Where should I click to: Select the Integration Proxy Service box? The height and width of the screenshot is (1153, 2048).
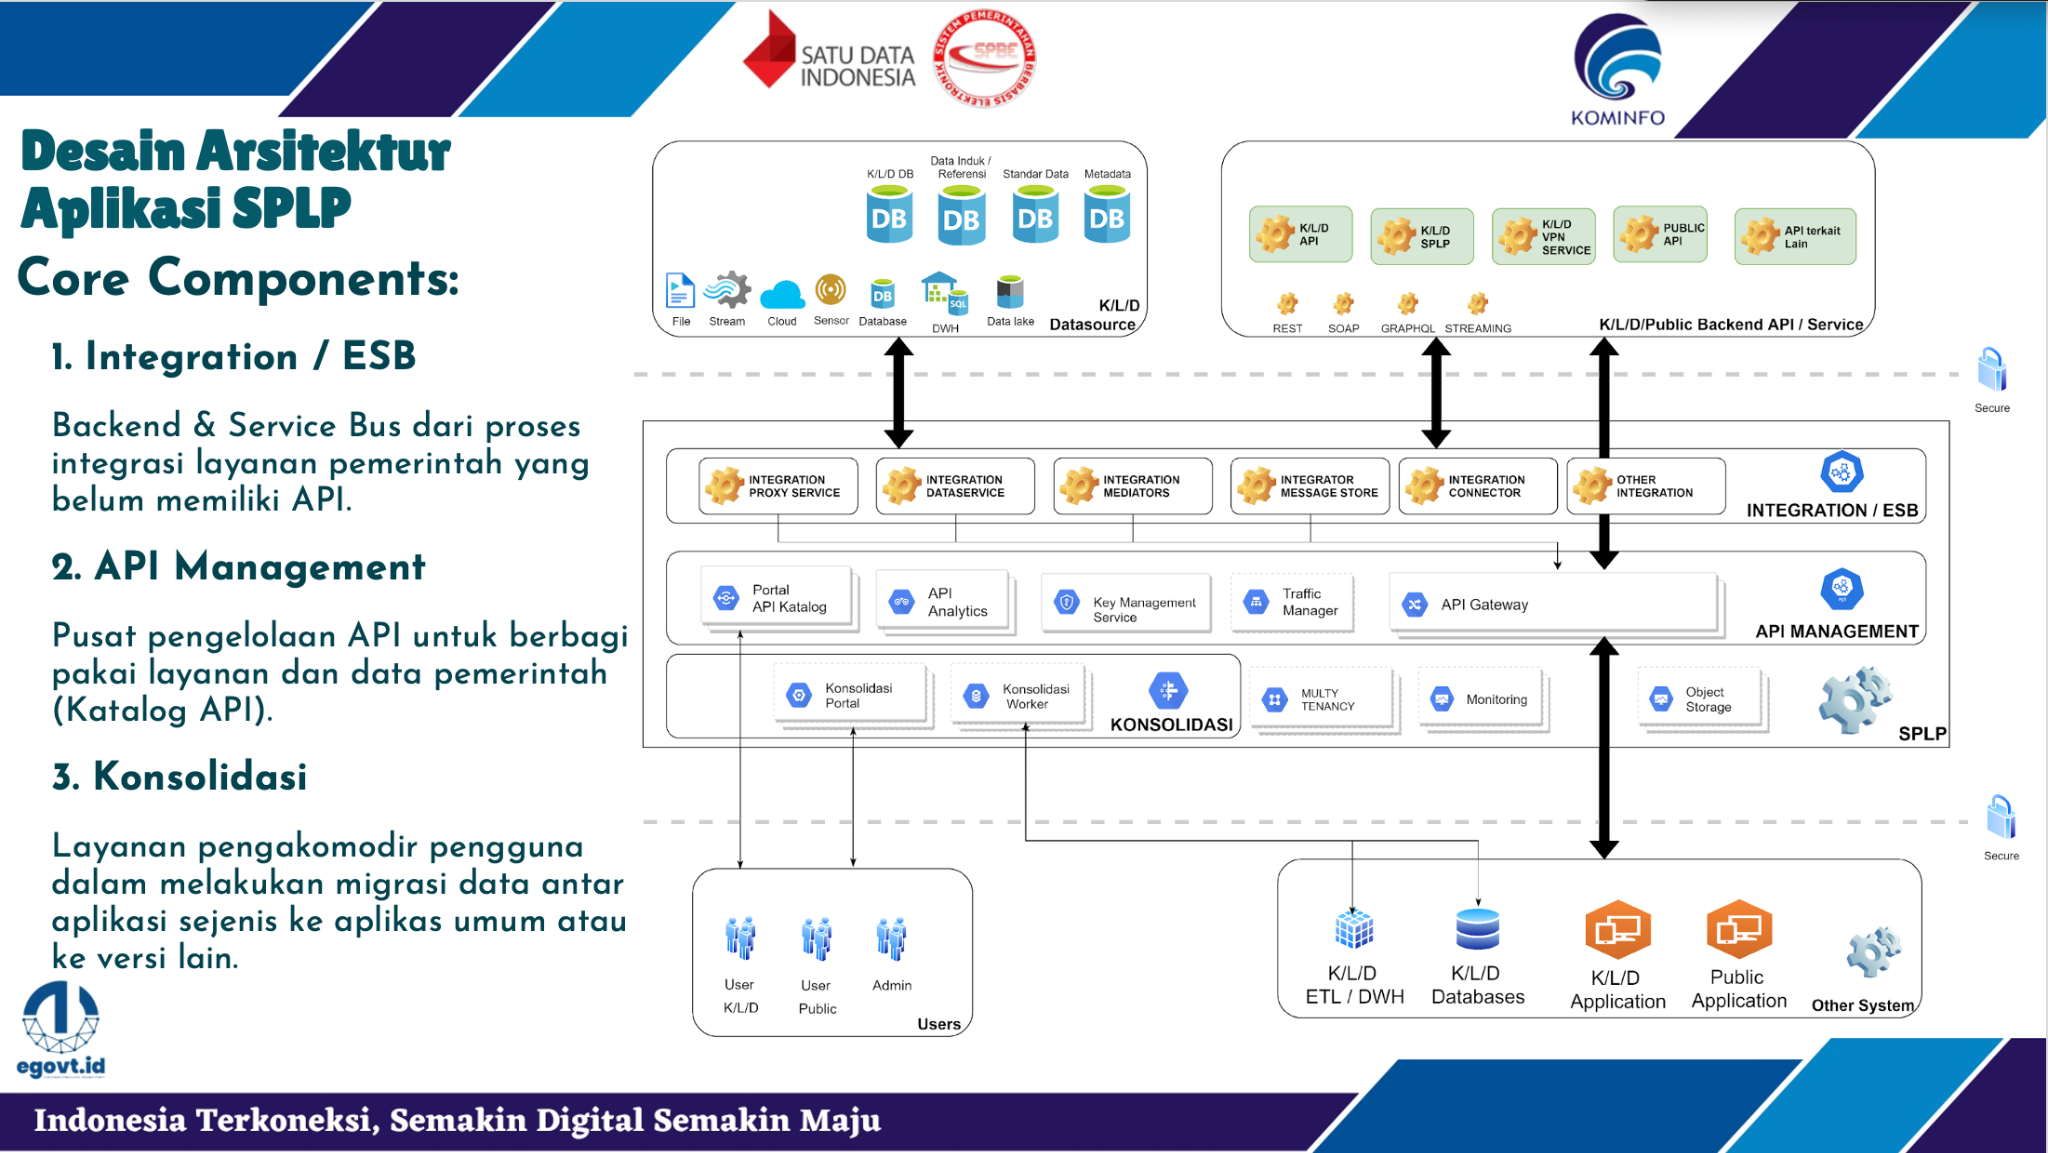(778, 486)
